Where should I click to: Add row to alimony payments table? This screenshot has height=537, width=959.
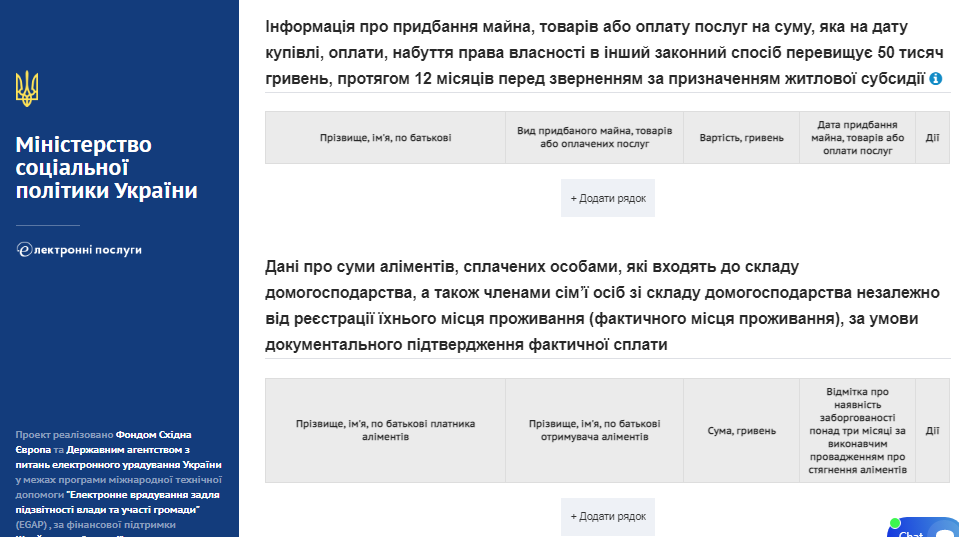(x=608, y=516)
